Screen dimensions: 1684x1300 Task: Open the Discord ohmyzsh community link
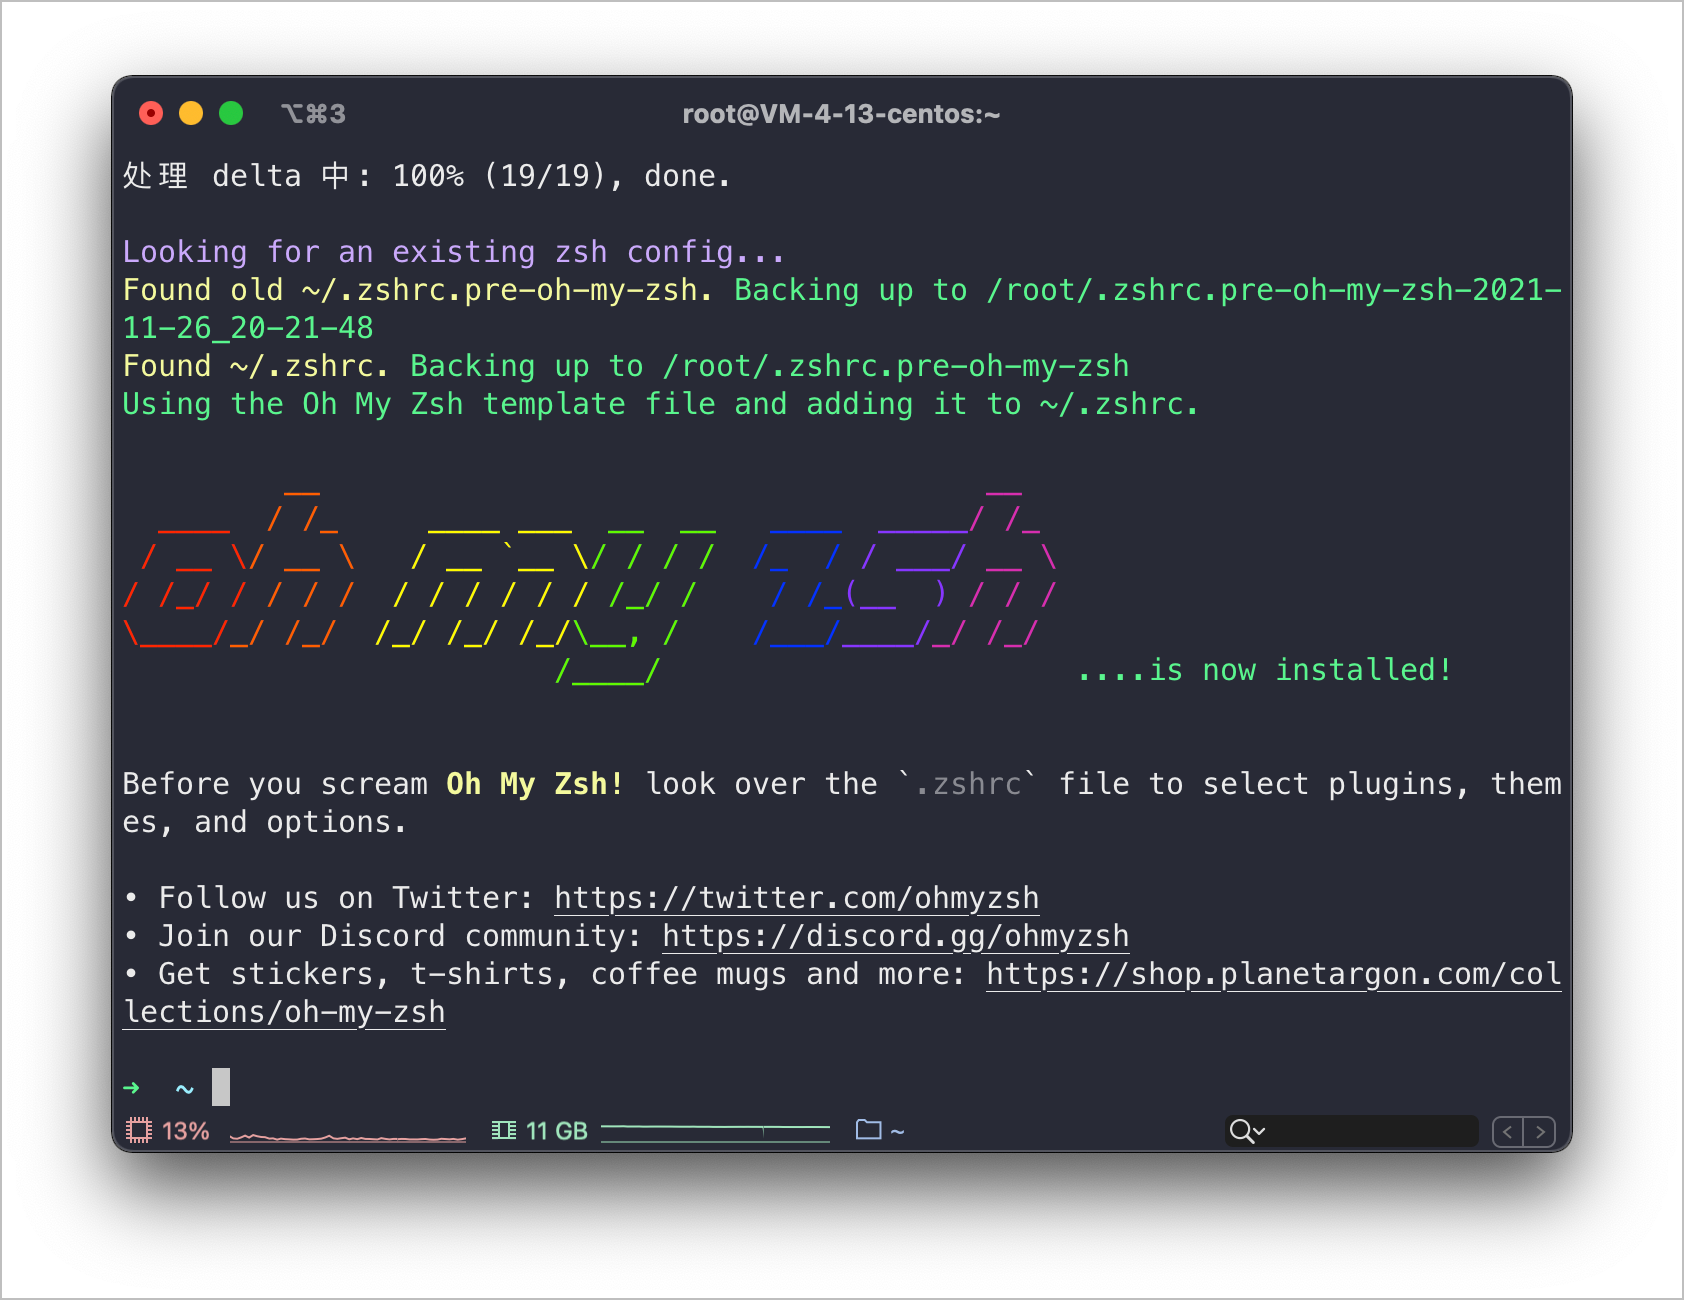(x=896, y=936)
